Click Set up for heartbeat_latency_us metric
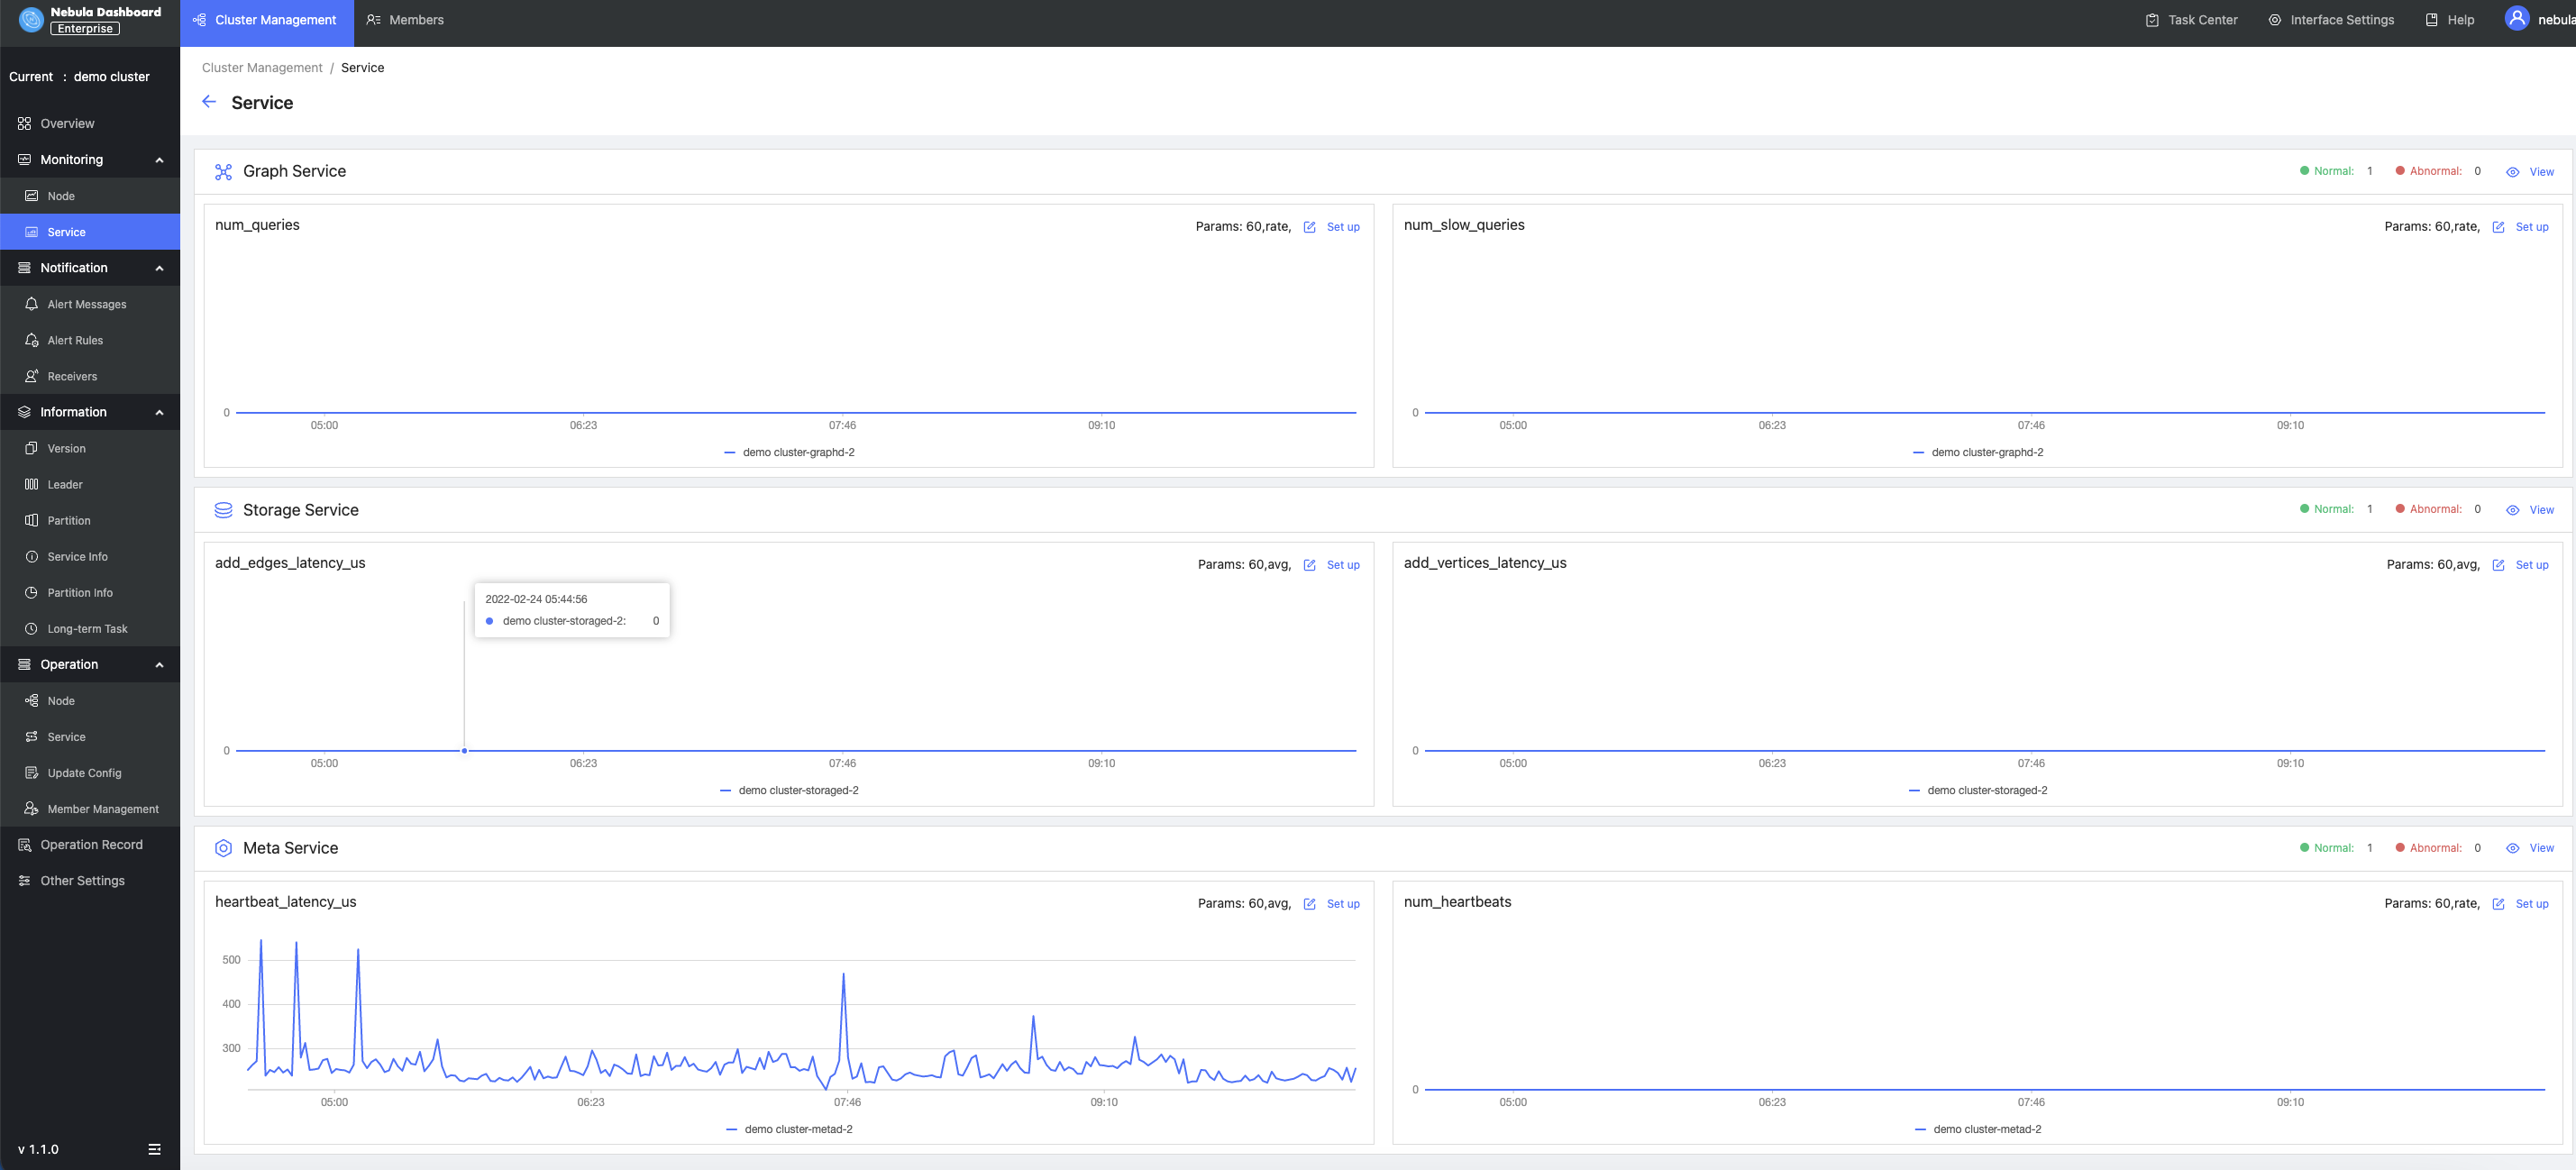The image size is (2576, 1170). click(1342, 904)
